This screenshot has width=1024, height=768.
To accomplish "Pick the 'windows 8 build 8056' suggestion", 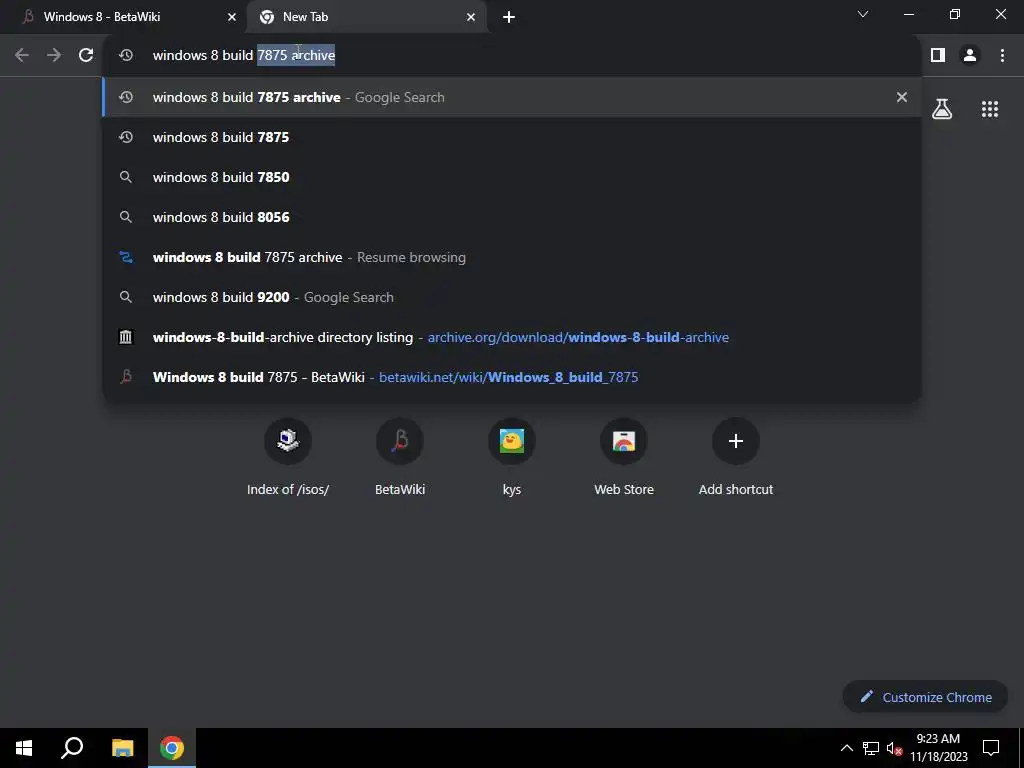I will pyautogui.click(x=512, y=217).
